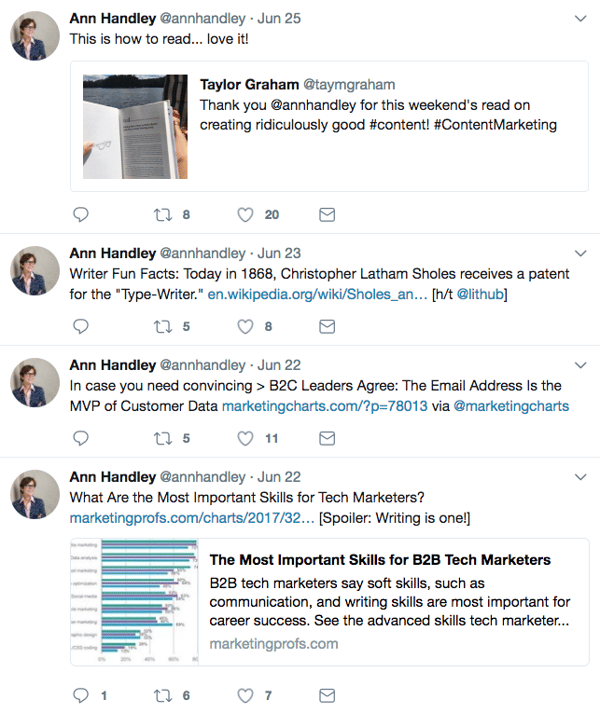Viewport: 600px width, 713px height.
Task: Reply to the Taylor Graham quote tweet
Action: (x=82, y=214)
